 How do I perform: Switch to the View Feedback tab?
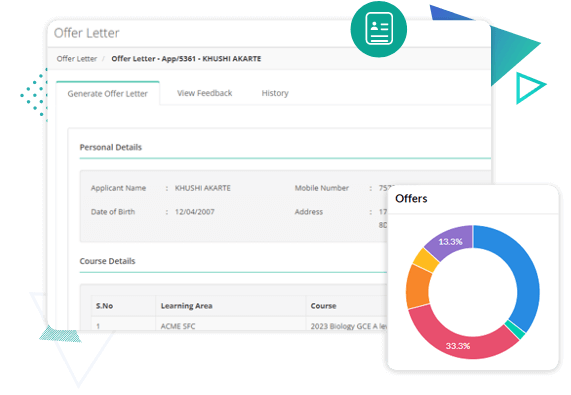[x=204, y=93]
